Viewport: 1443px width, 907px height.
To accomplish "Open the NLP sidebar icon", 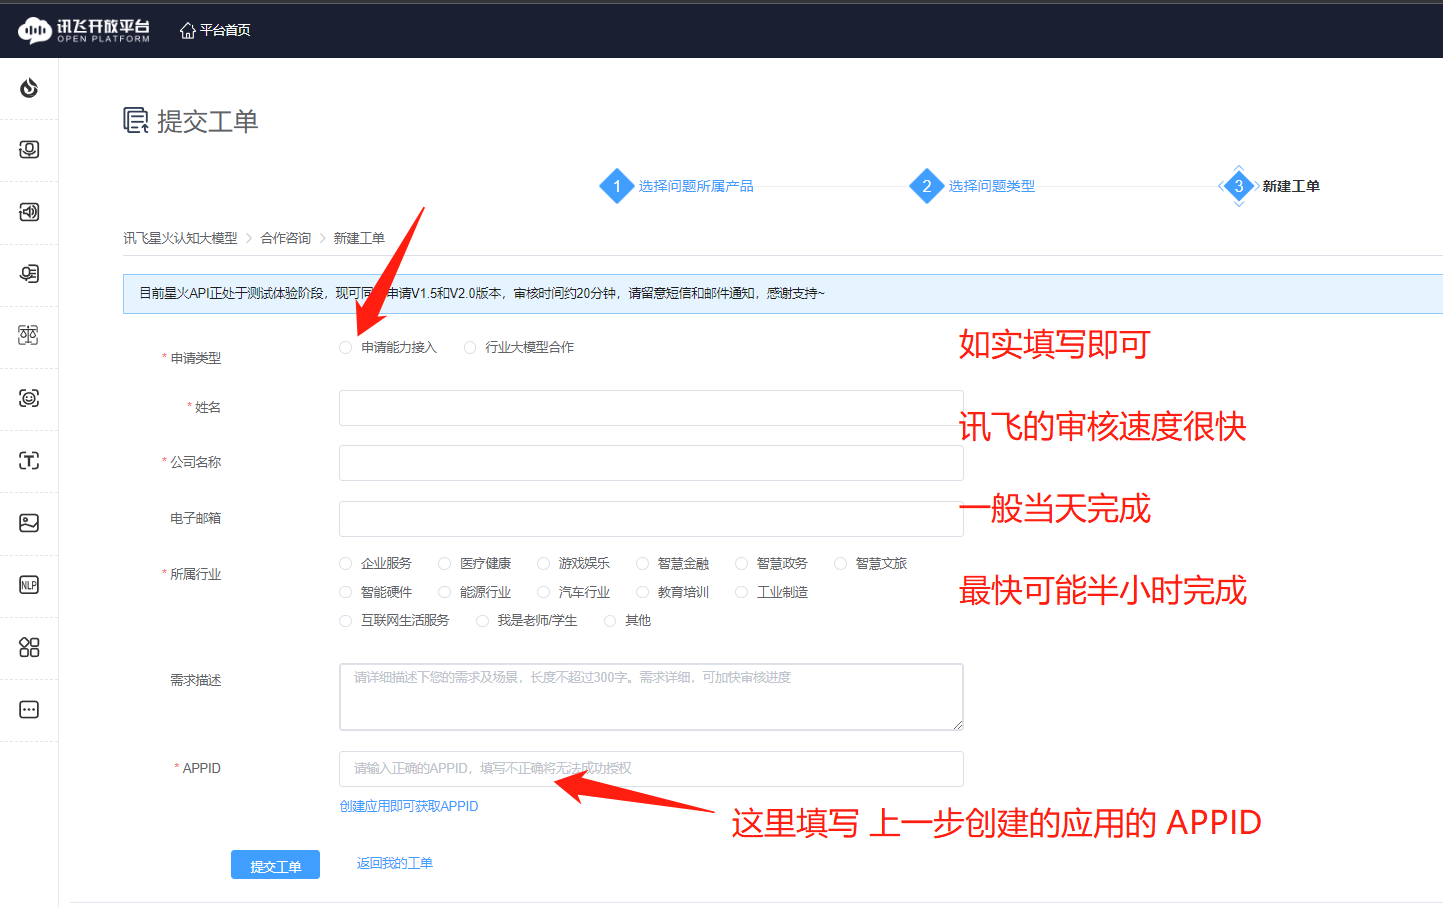I will click(x=29, y=585).
